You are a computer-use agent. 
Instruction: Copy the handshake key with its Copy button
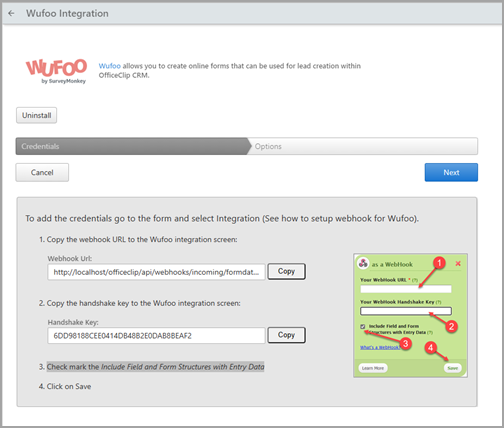(x=286, y=335)
